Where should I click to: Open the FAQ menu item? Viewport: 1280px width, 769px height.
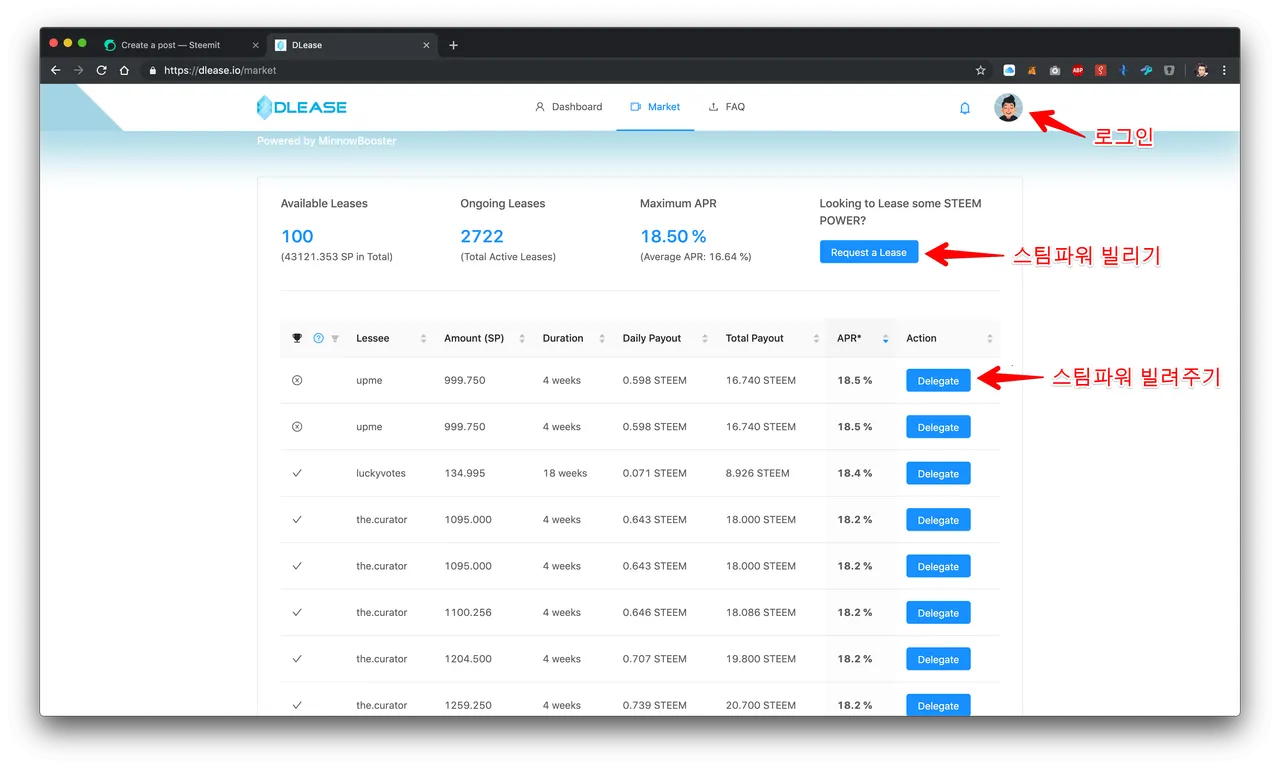tap(727, 107)
